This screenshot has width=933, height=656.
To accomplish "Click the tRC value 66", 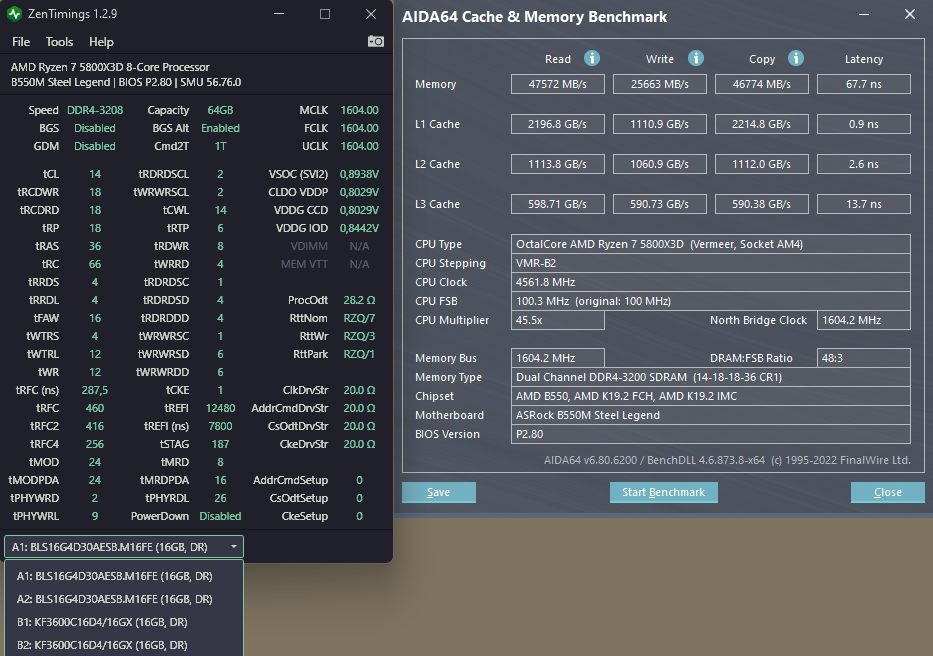I will pyautogui.click(x=95, y=264).
